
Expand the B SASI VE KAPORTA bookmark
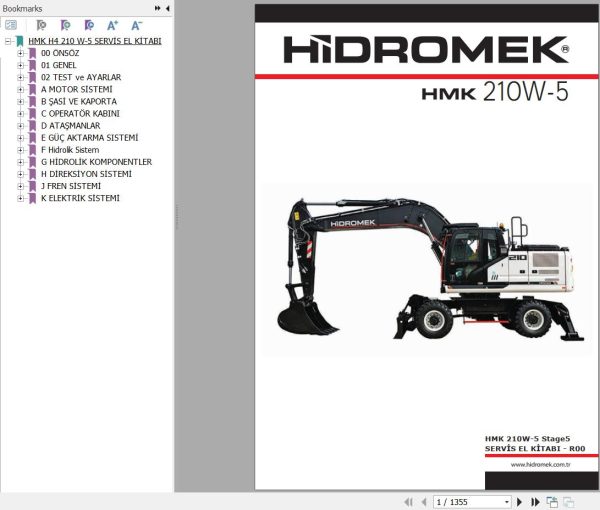[21, 101]
